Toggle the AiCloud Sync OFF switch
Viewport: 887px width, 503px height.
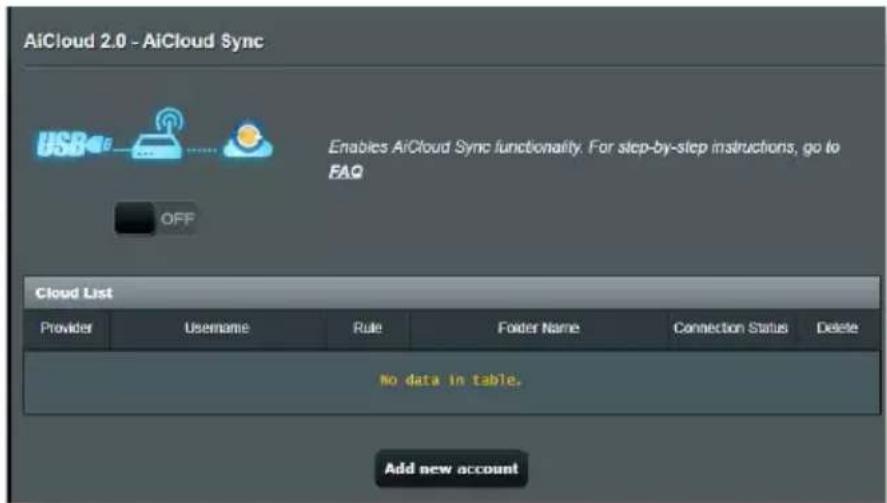tap(156, 218)
